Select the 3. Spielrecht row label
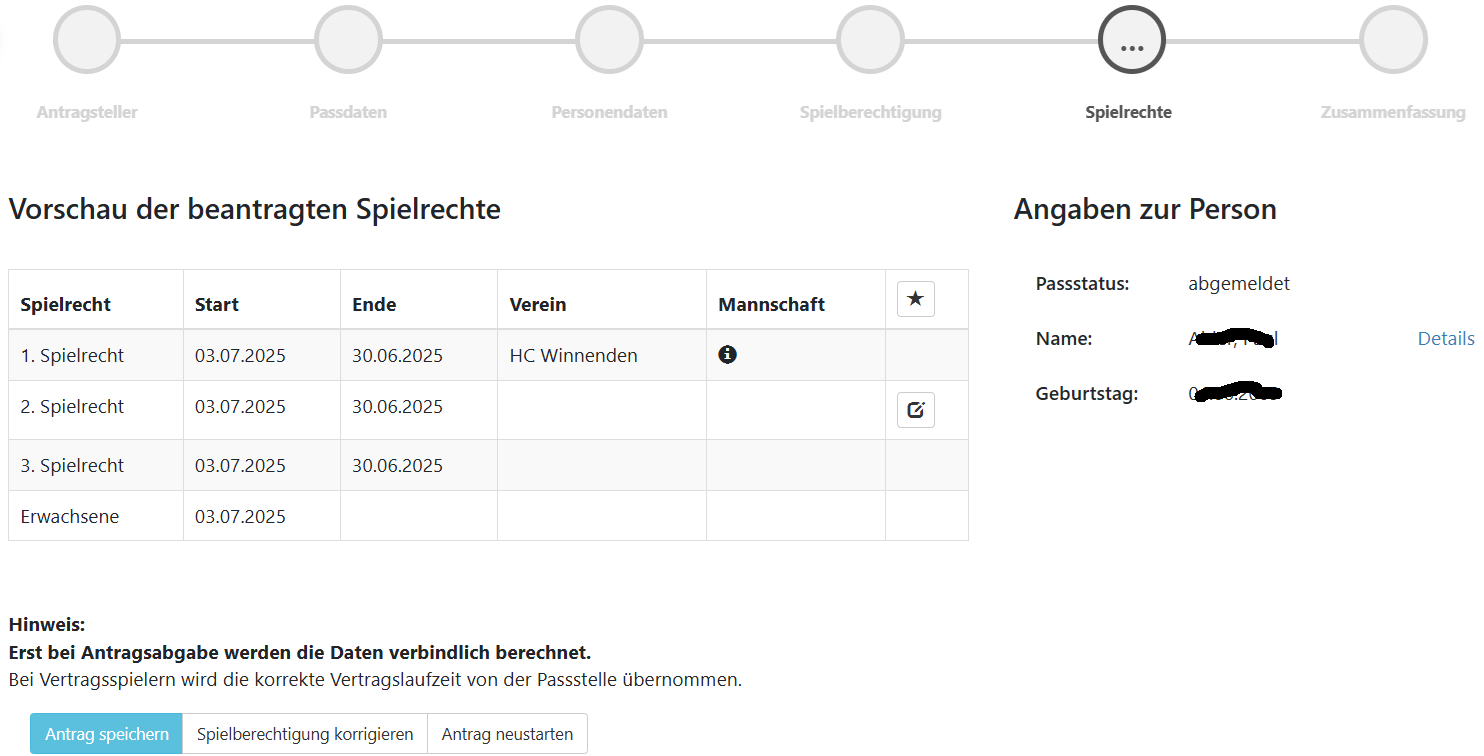The image size is (1484, 756). tap(72, 466)
